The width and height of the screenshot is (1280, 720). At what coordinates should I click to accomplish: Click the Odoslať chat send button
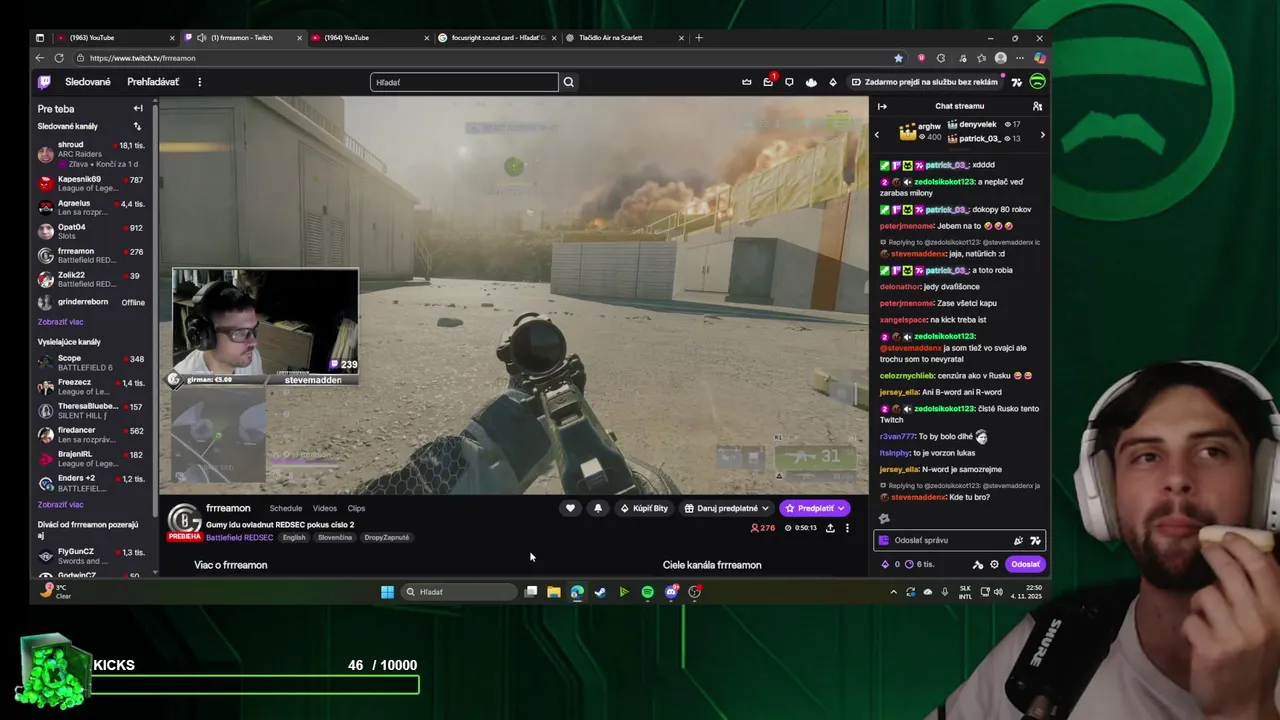tap(1025, 564)
